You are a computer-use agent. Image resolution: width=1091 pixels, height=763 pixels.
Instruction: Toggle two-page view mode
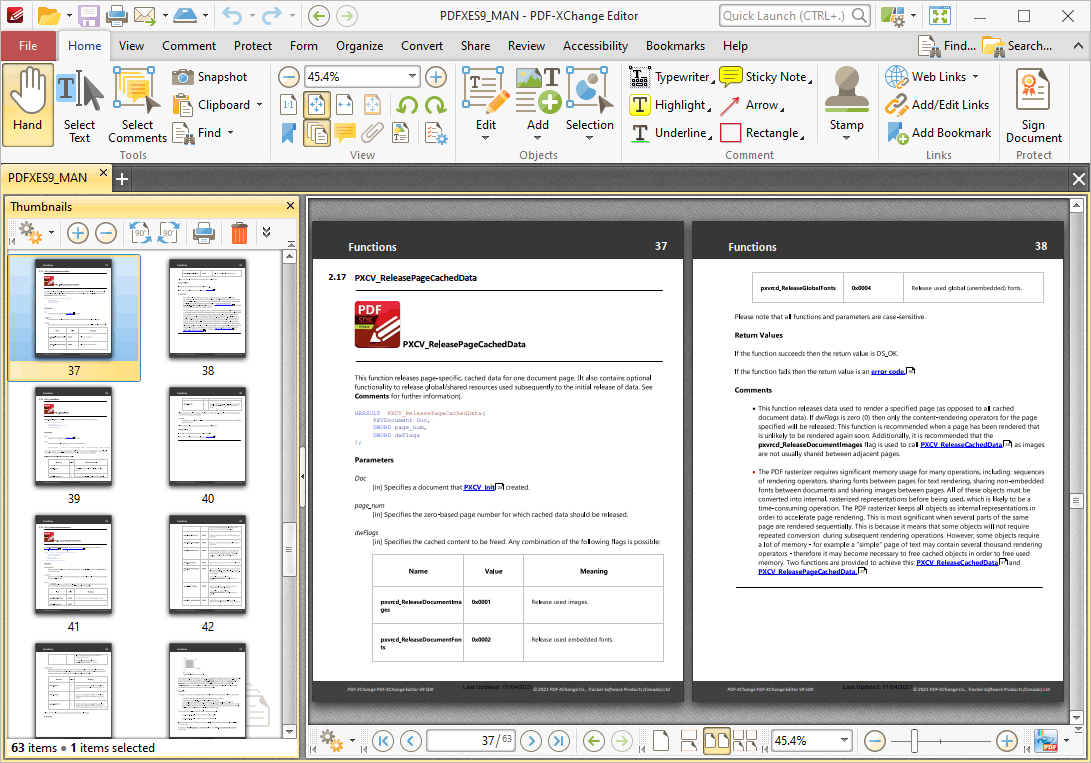[718, 740]
